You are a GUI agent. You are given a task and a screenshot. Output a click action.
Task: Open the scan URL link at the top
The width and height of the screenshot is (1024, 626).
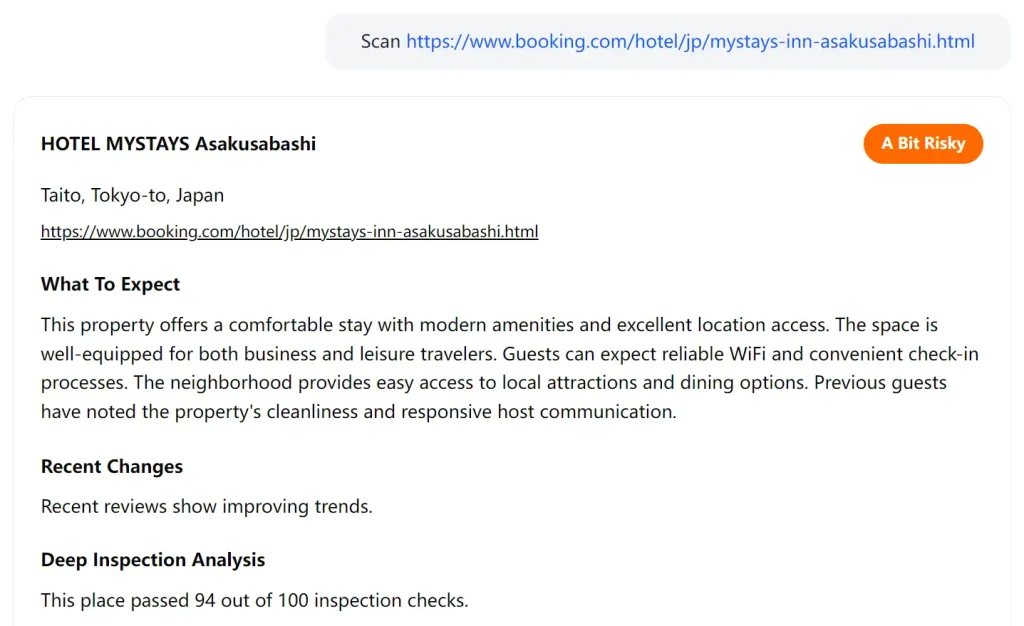tap(691, 41)
